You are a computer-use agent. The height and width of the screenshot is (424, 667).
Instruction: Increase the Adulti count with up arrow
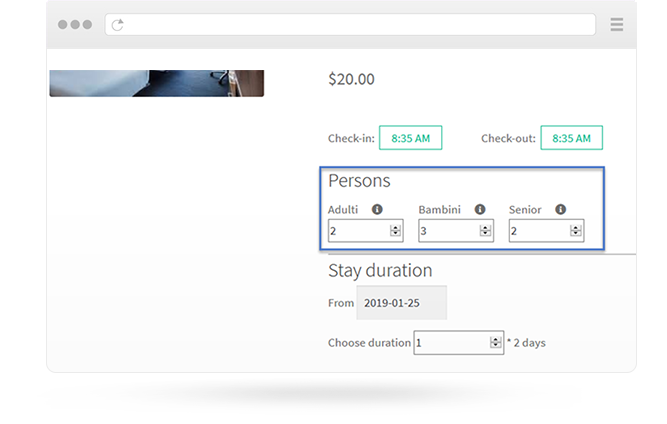point(395,228)
